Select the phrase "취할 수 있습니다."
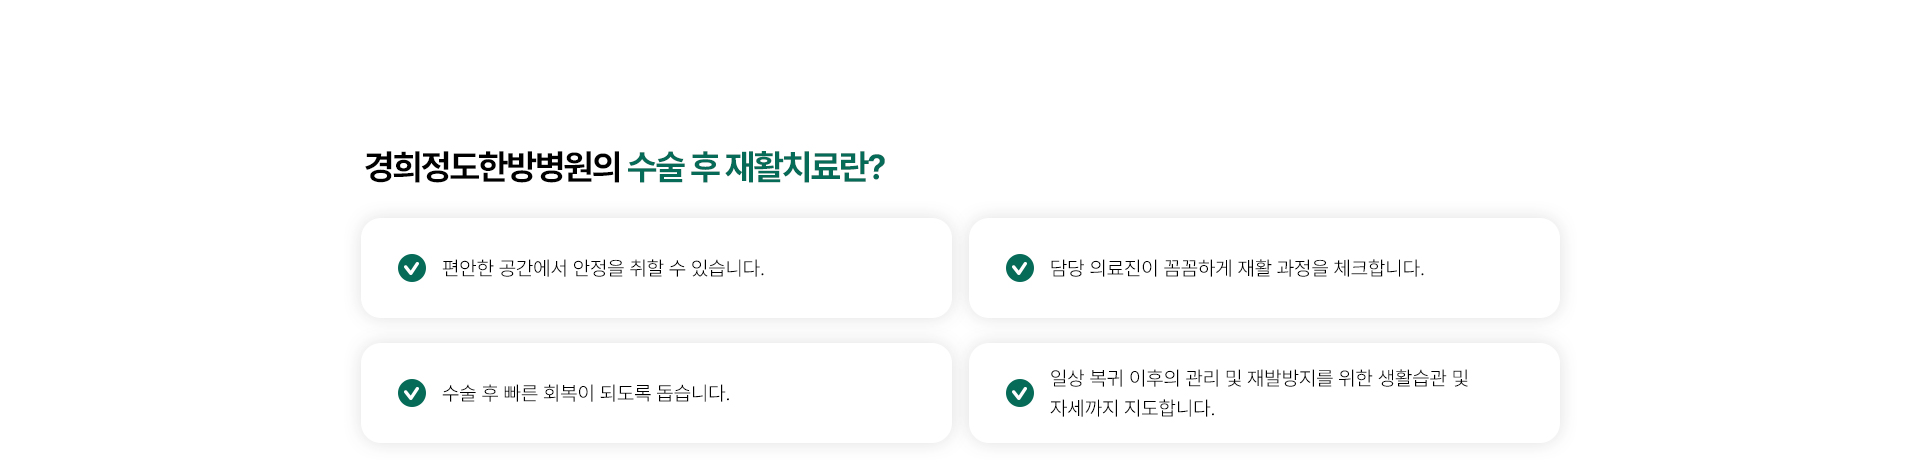Screen dimensions: 1920x467 coord(697,268)
